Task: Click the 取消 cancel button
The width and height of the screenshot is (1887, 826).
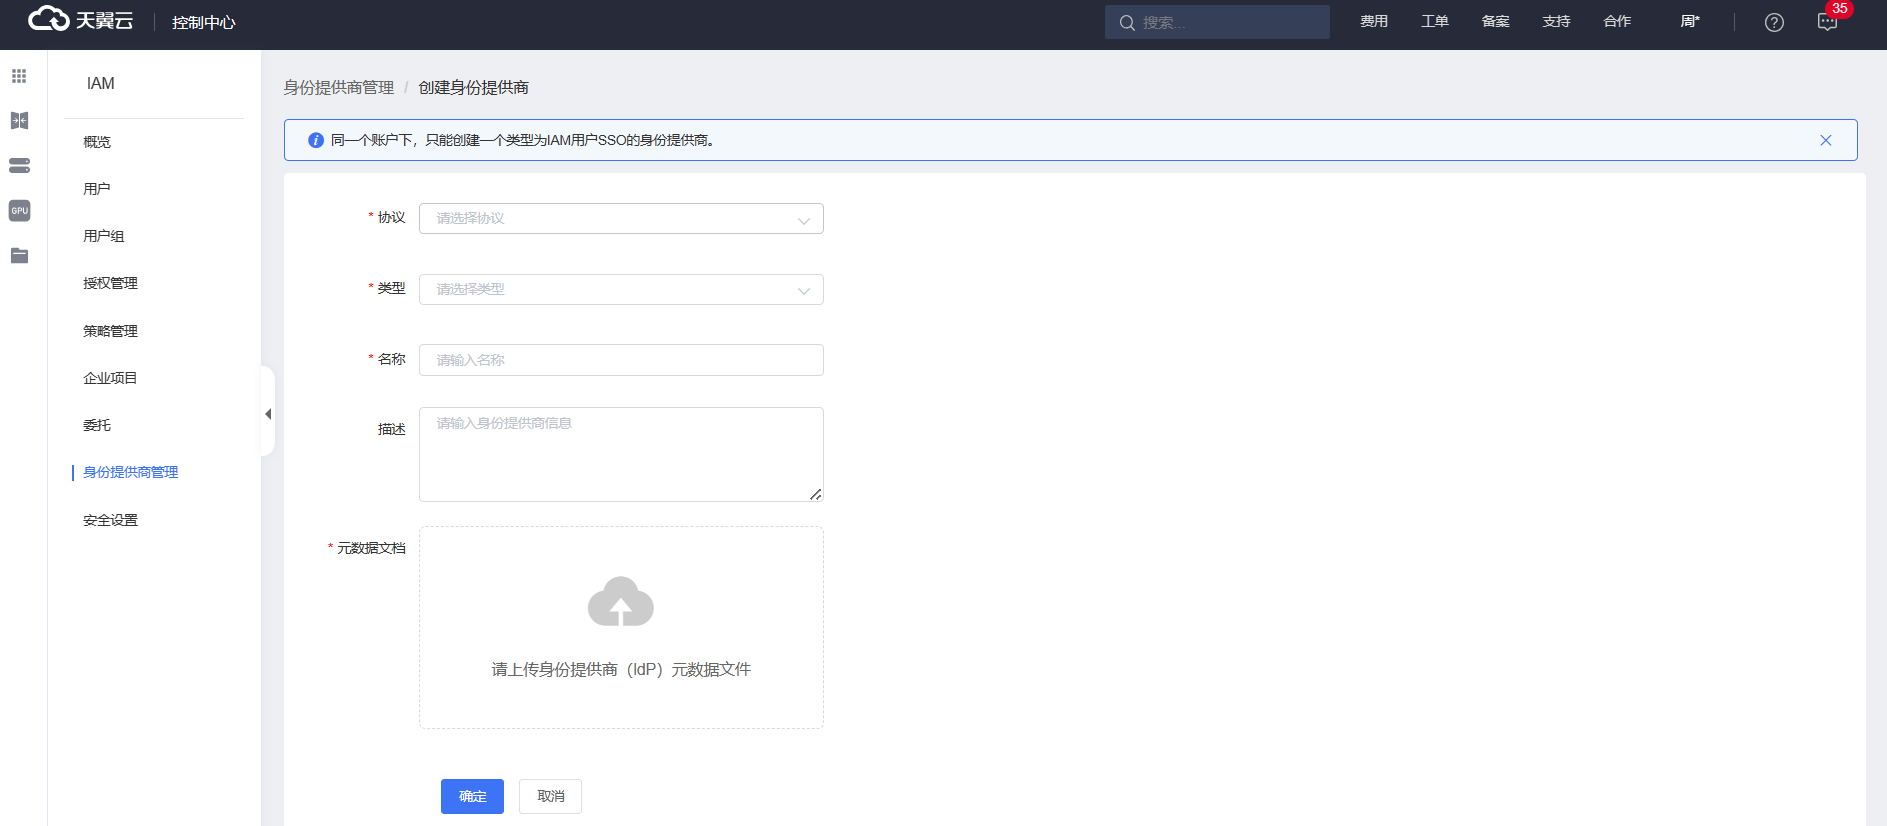Action: (550, 796)
